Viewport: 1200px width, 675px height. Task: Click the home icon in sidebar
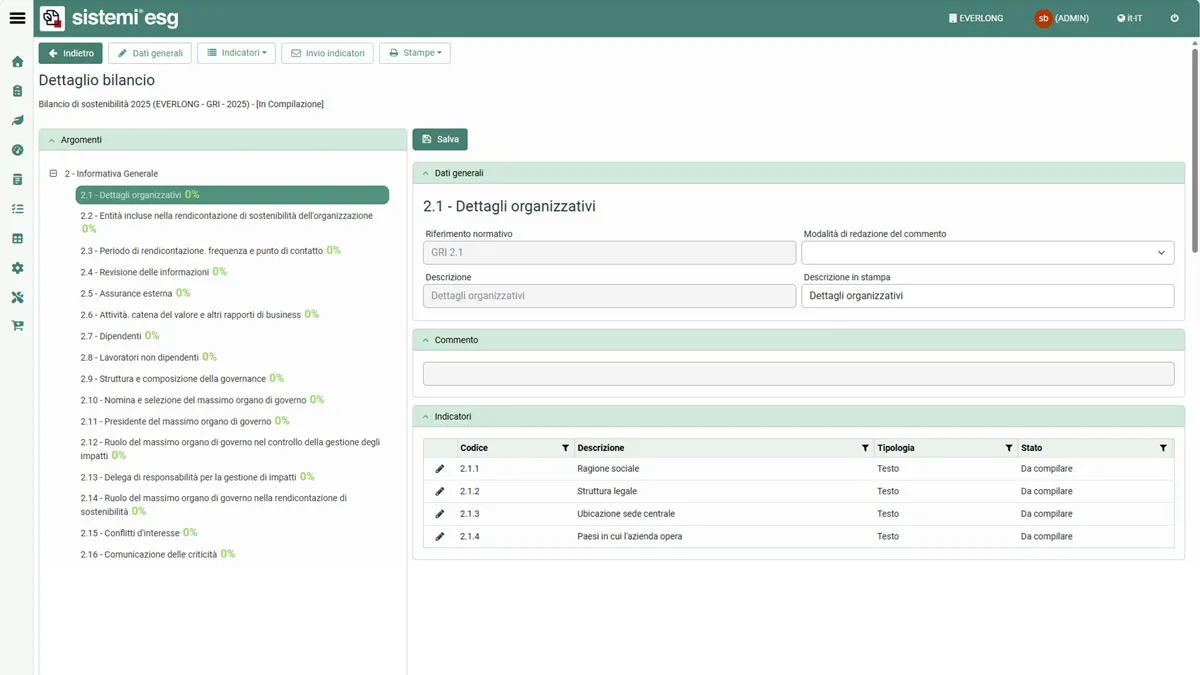coord(17,62)
